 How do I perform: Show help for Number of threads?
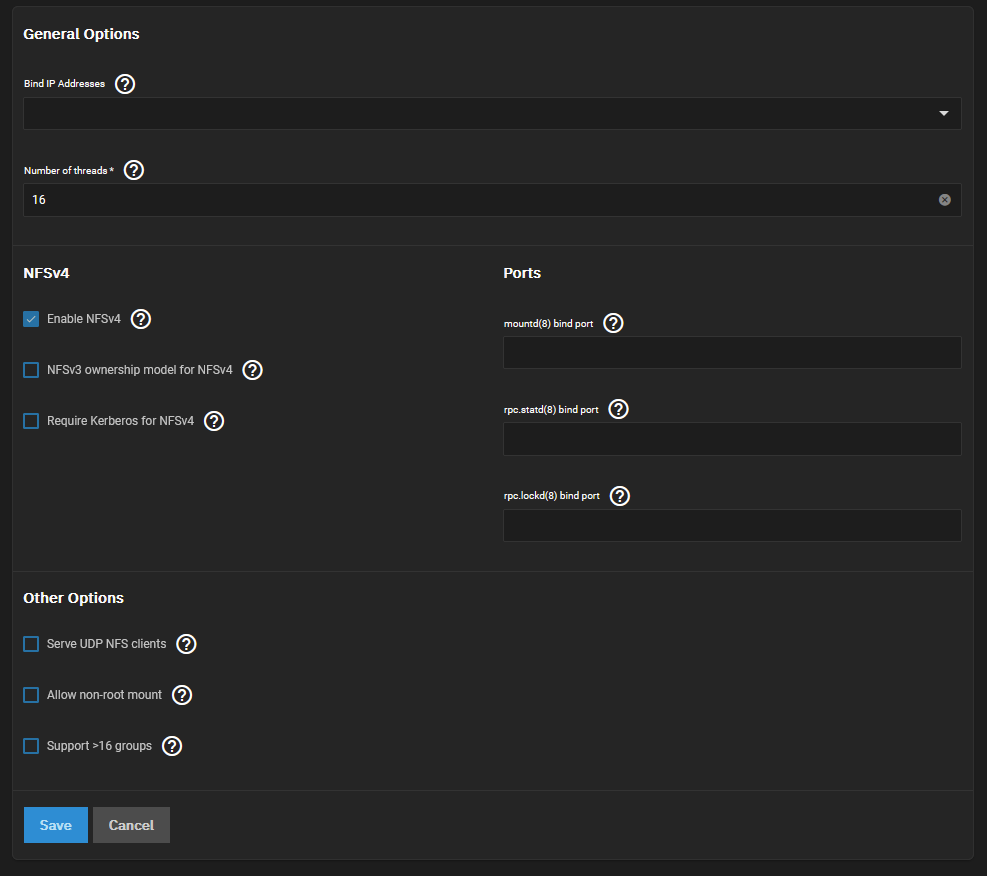click(133, 170)
